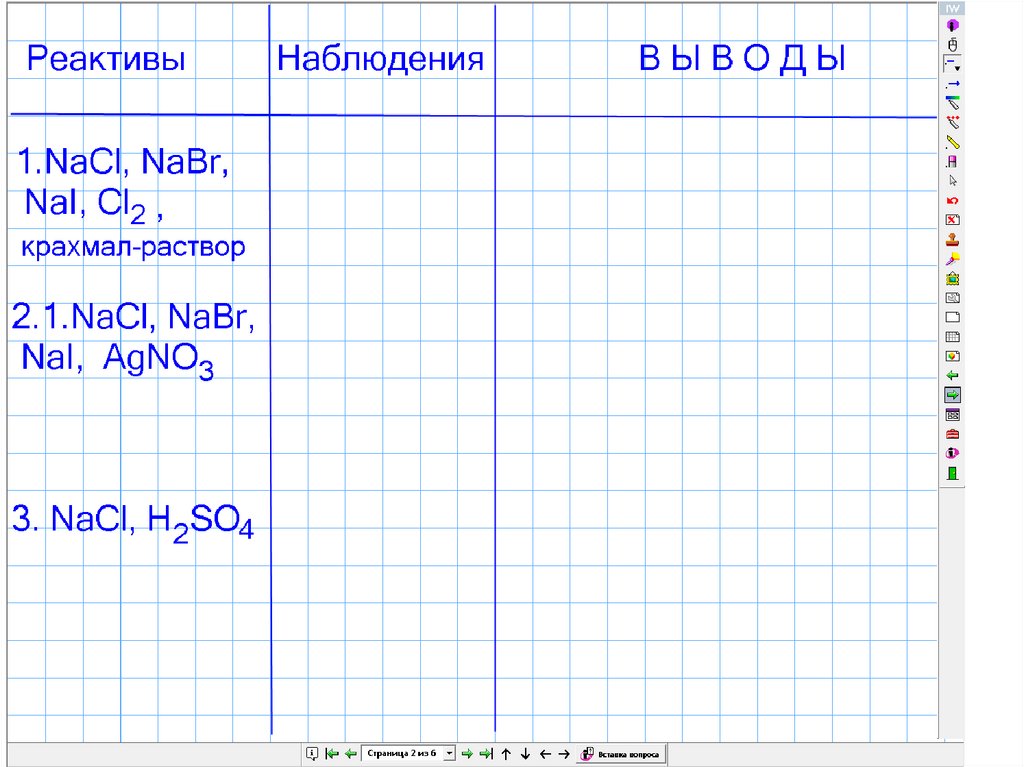This screenshot has height=767, width=1024.
Task: Move page view right with black arrow
Action: pos(564,754)
